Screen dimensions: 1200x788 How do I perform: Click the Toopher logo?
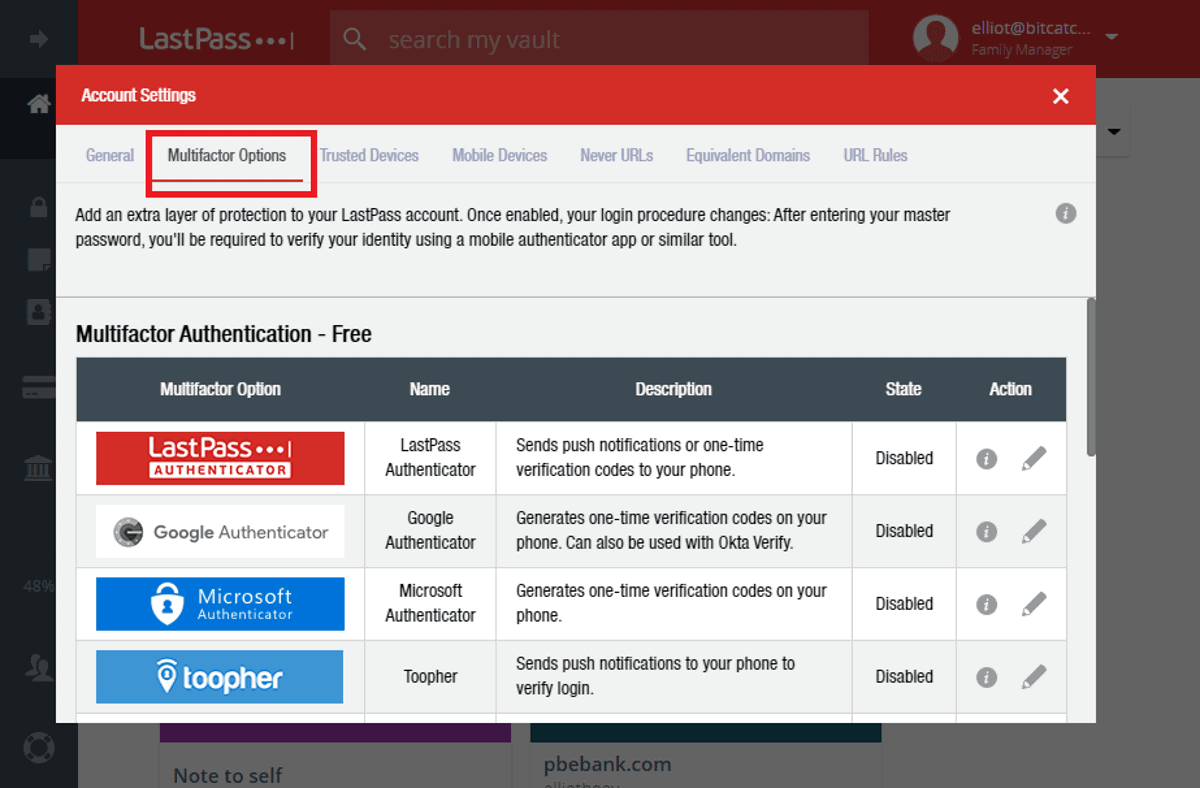pos(220,677)
